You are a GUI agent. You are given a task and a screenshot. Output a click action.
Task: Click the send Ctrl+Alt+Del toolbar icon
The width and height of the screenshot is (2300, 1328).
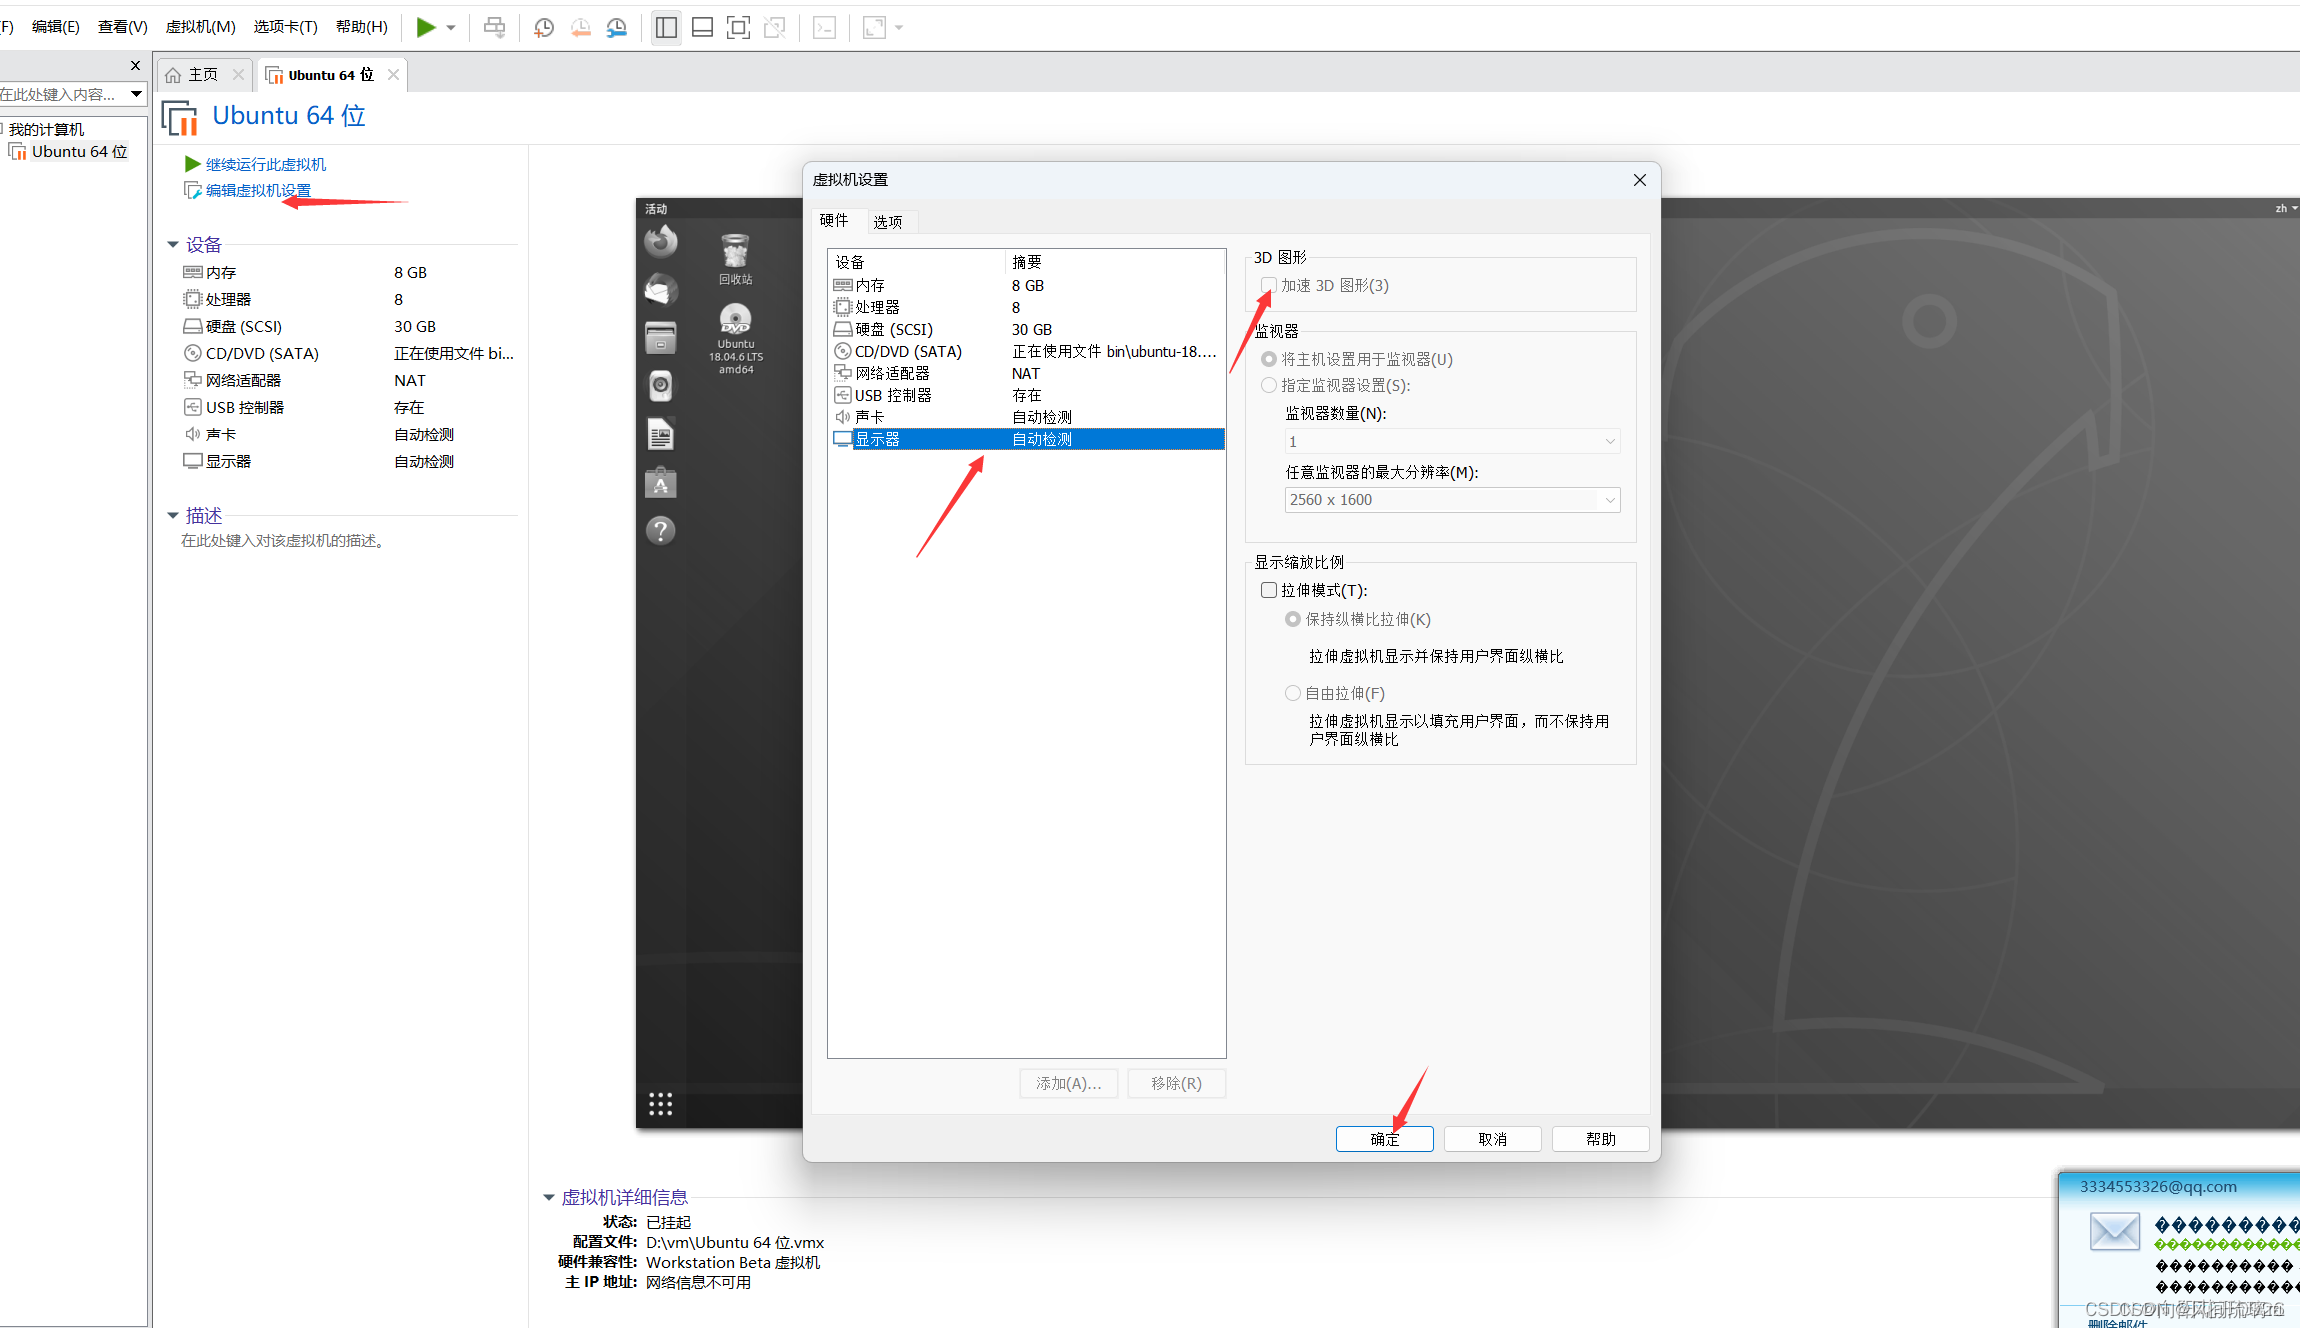tap(494, 27)
